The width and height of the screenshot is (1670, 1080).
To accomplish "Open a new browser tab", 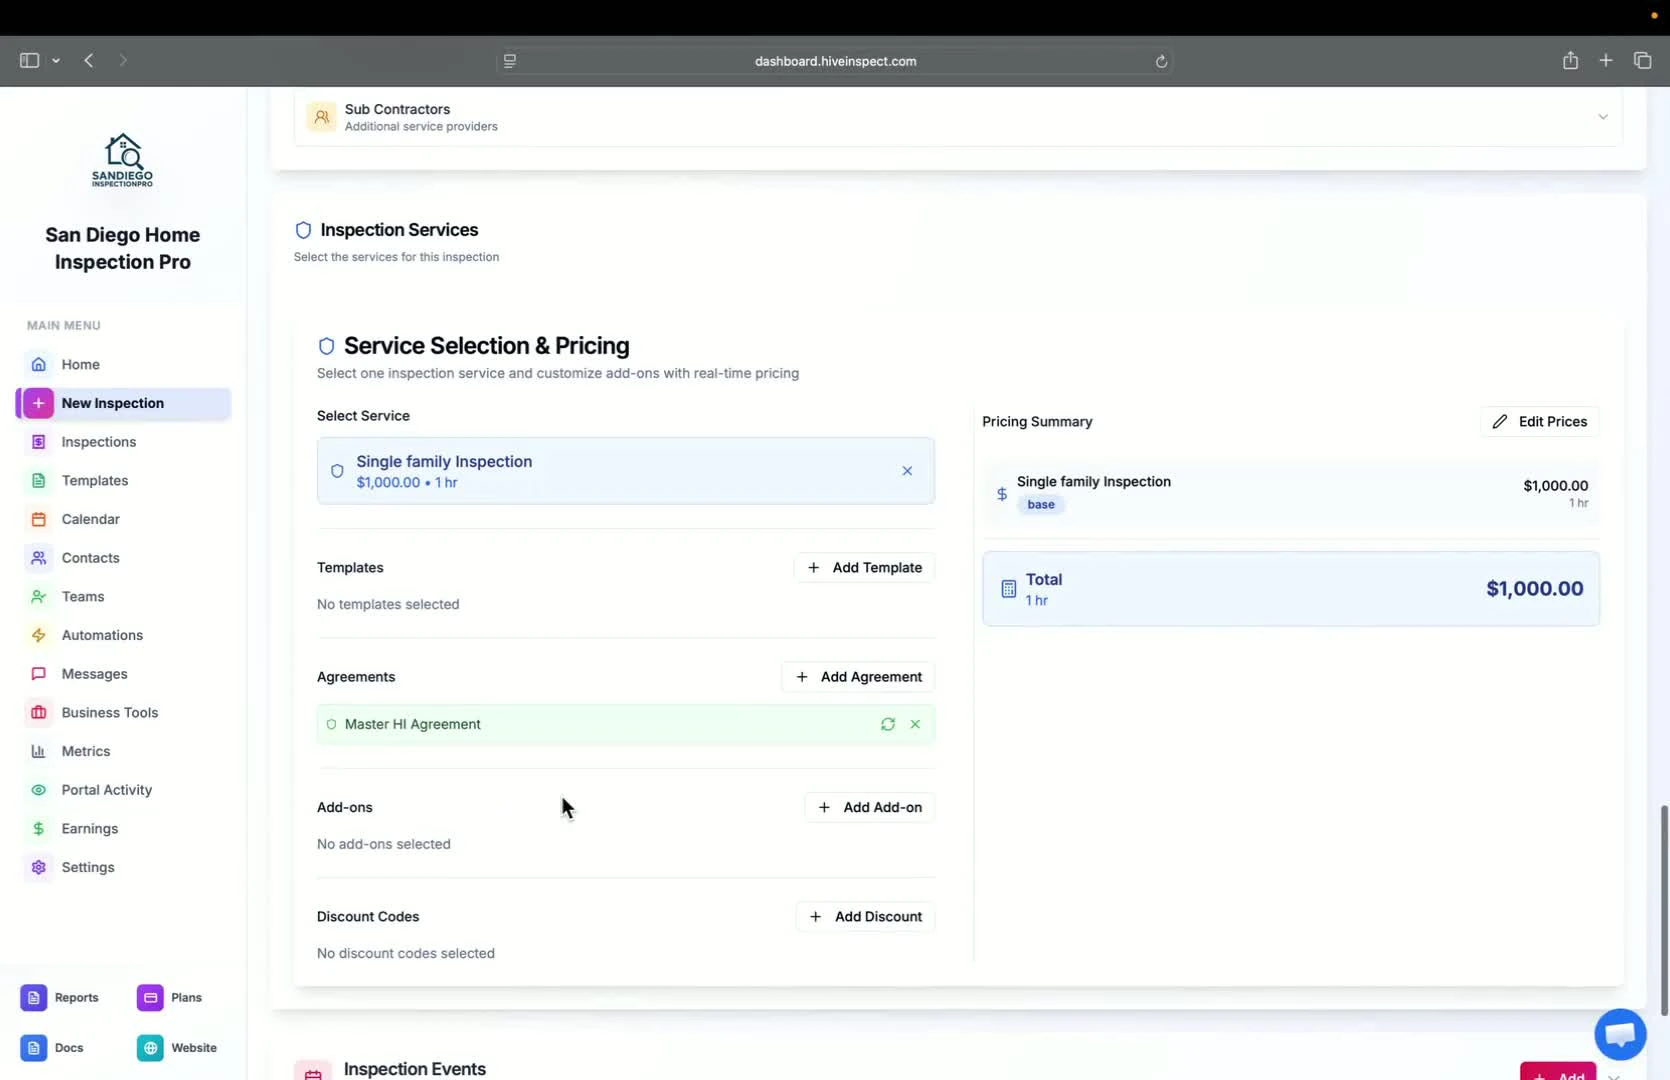I will click(x=1606, y=61).
